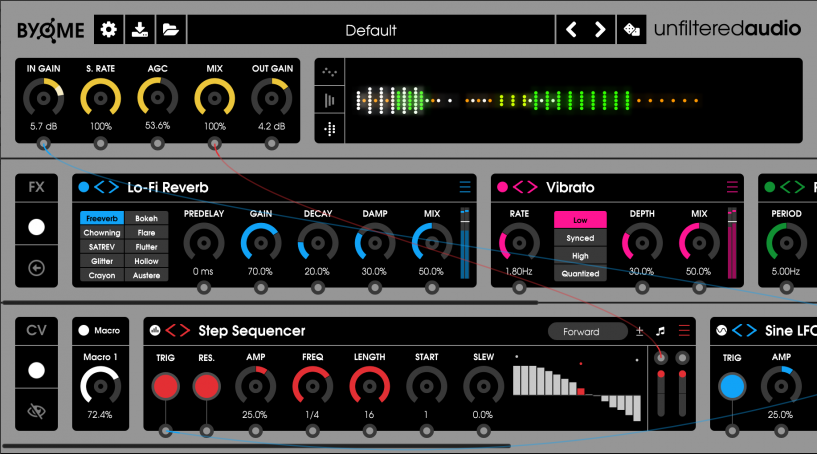Screen dimensions: 817x454
Task: Go to the previous preset arrow
Action: coord(571,29)
